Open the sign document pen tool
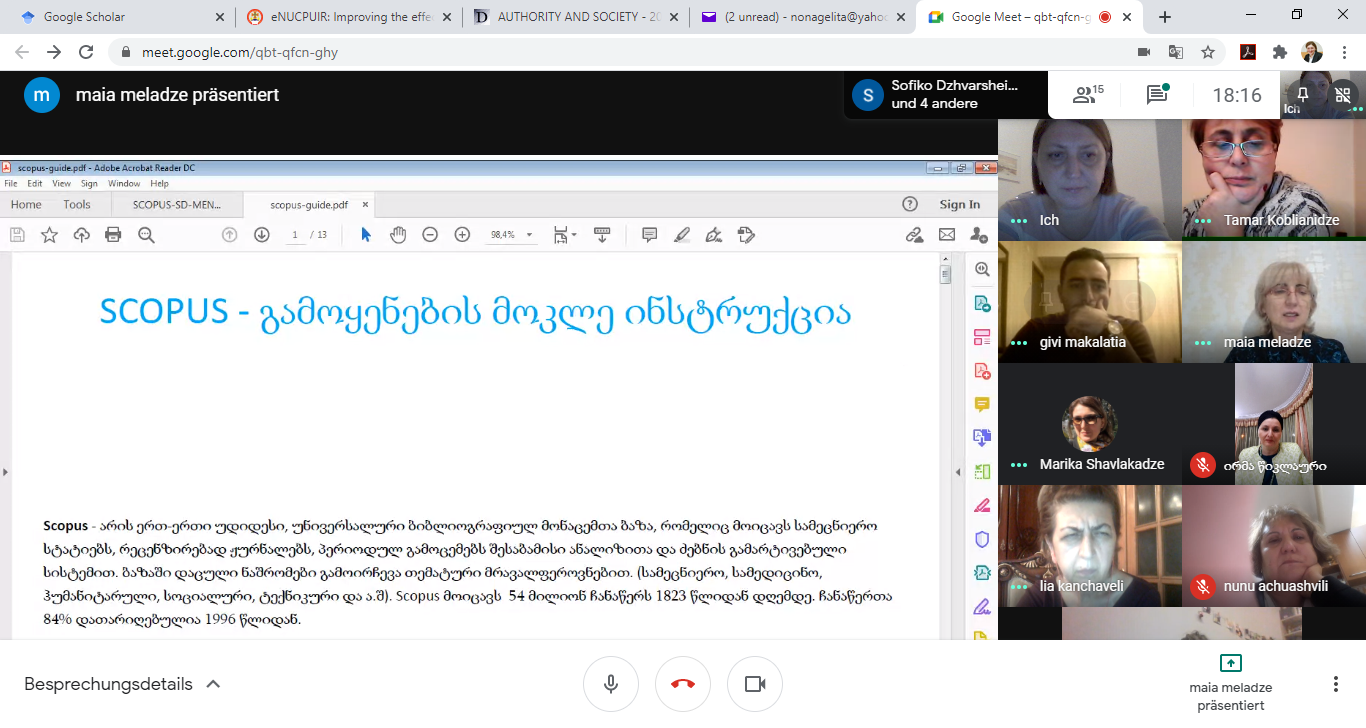This screenshot has width=1366, height=728. (x=714, y=235)
